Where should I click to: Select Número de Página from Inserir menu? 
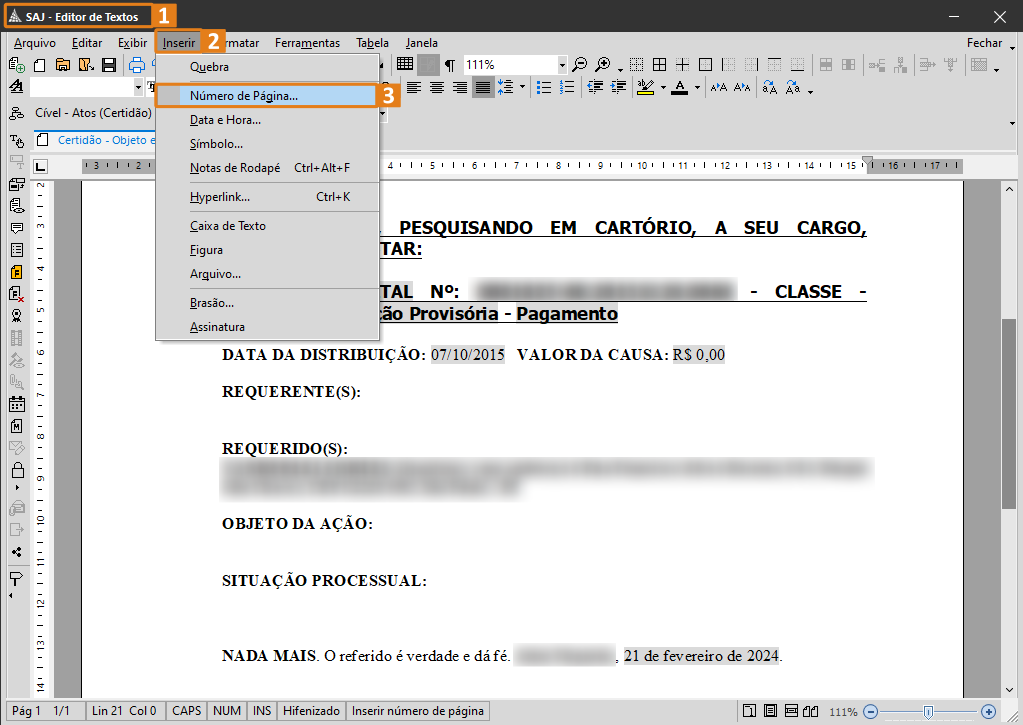click(x=267, y=96)
